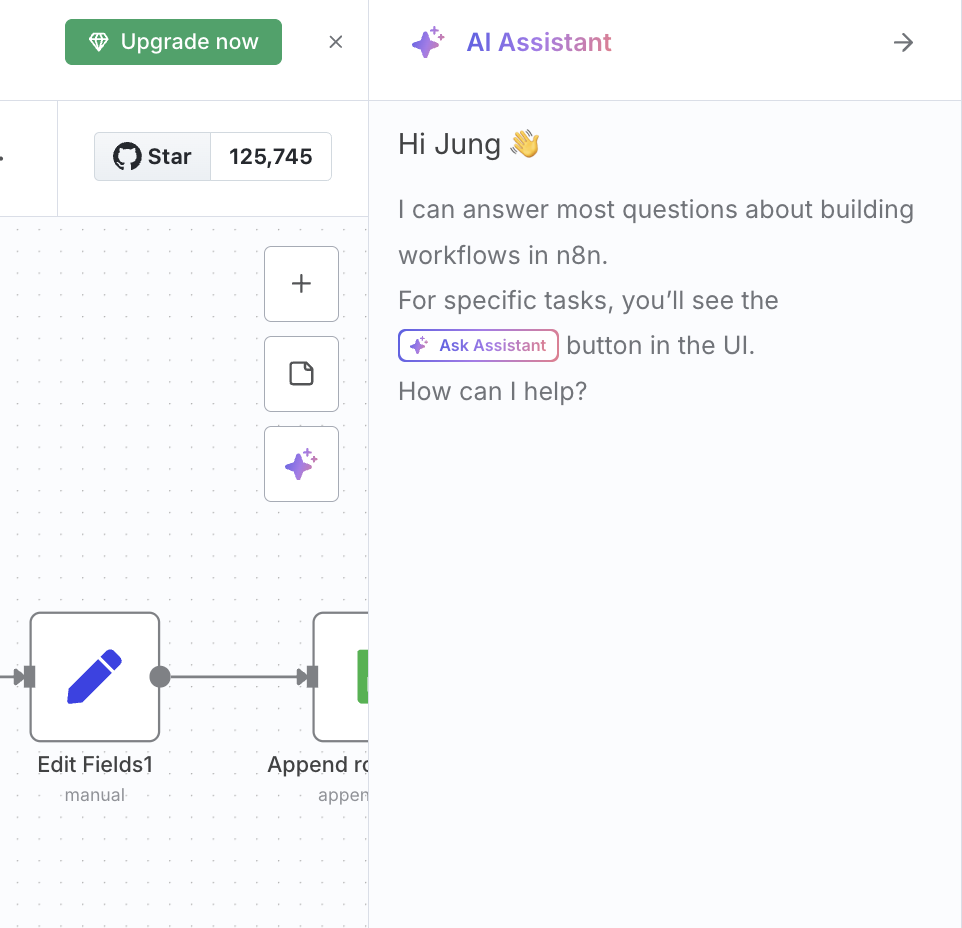This screenshot has height=928, width=962.
Task: Click the 'How can I help?' text
Action: (x=493, y=391)
